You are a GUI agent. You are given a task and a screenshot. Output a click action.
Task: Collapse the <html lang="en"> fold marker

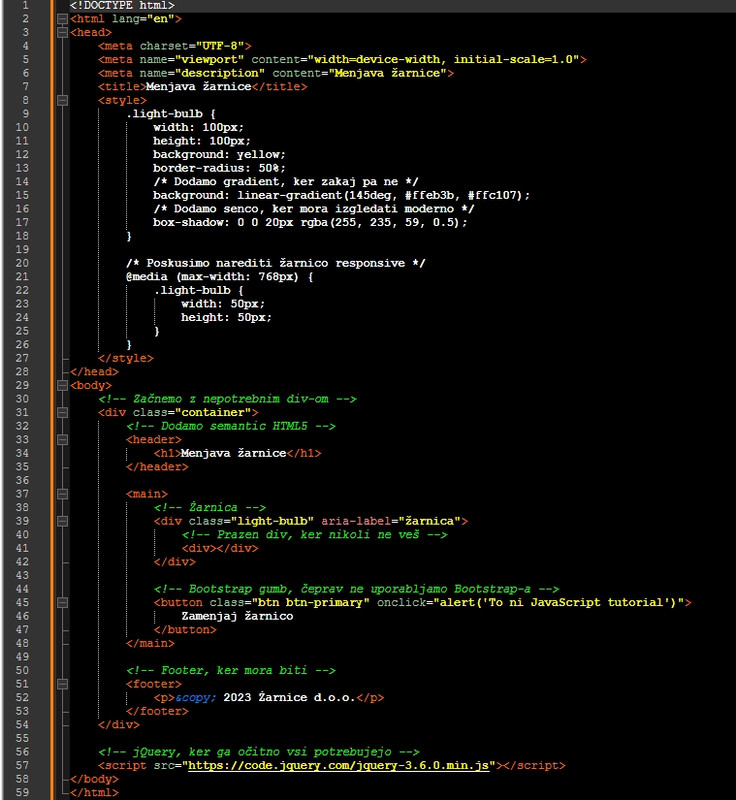62,19
